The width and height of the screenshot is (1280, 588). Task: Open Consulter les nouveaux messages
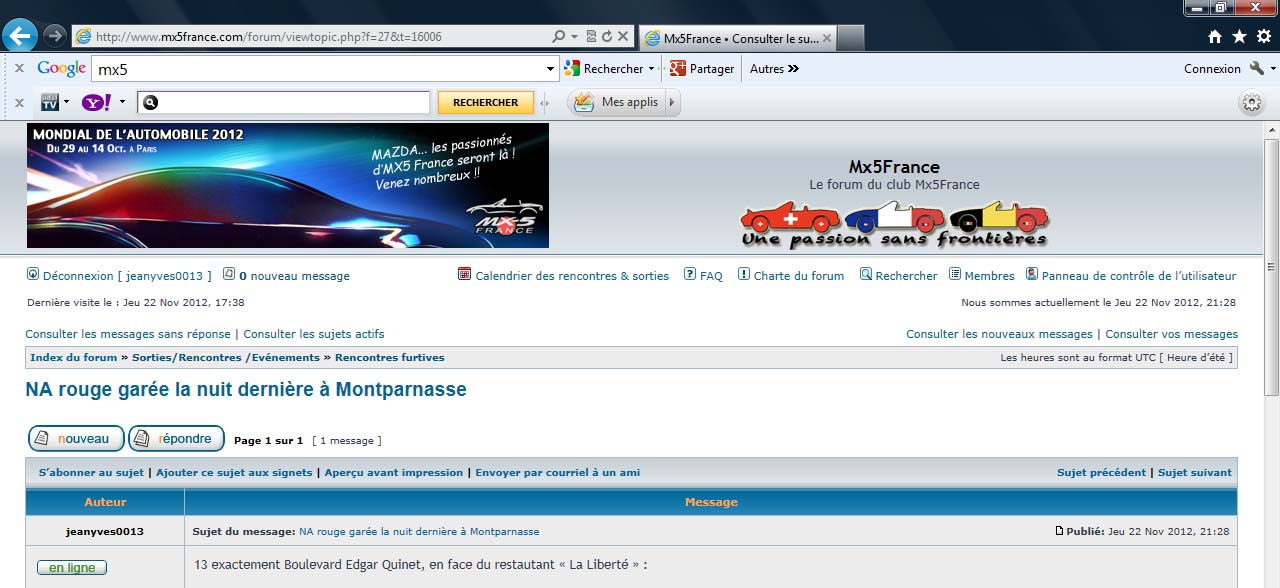pyautogui.click(x=999, y=334)
